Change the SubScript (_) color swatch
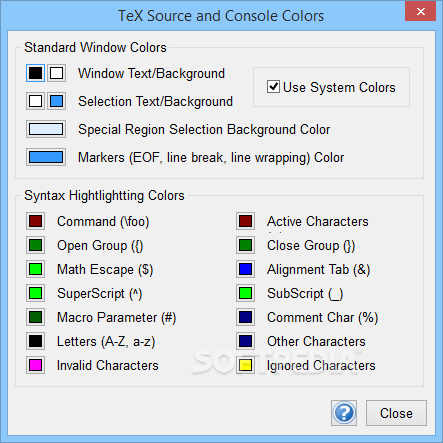Screen dimensions: 443x443 pyautogui.click(x=246, y=293)
